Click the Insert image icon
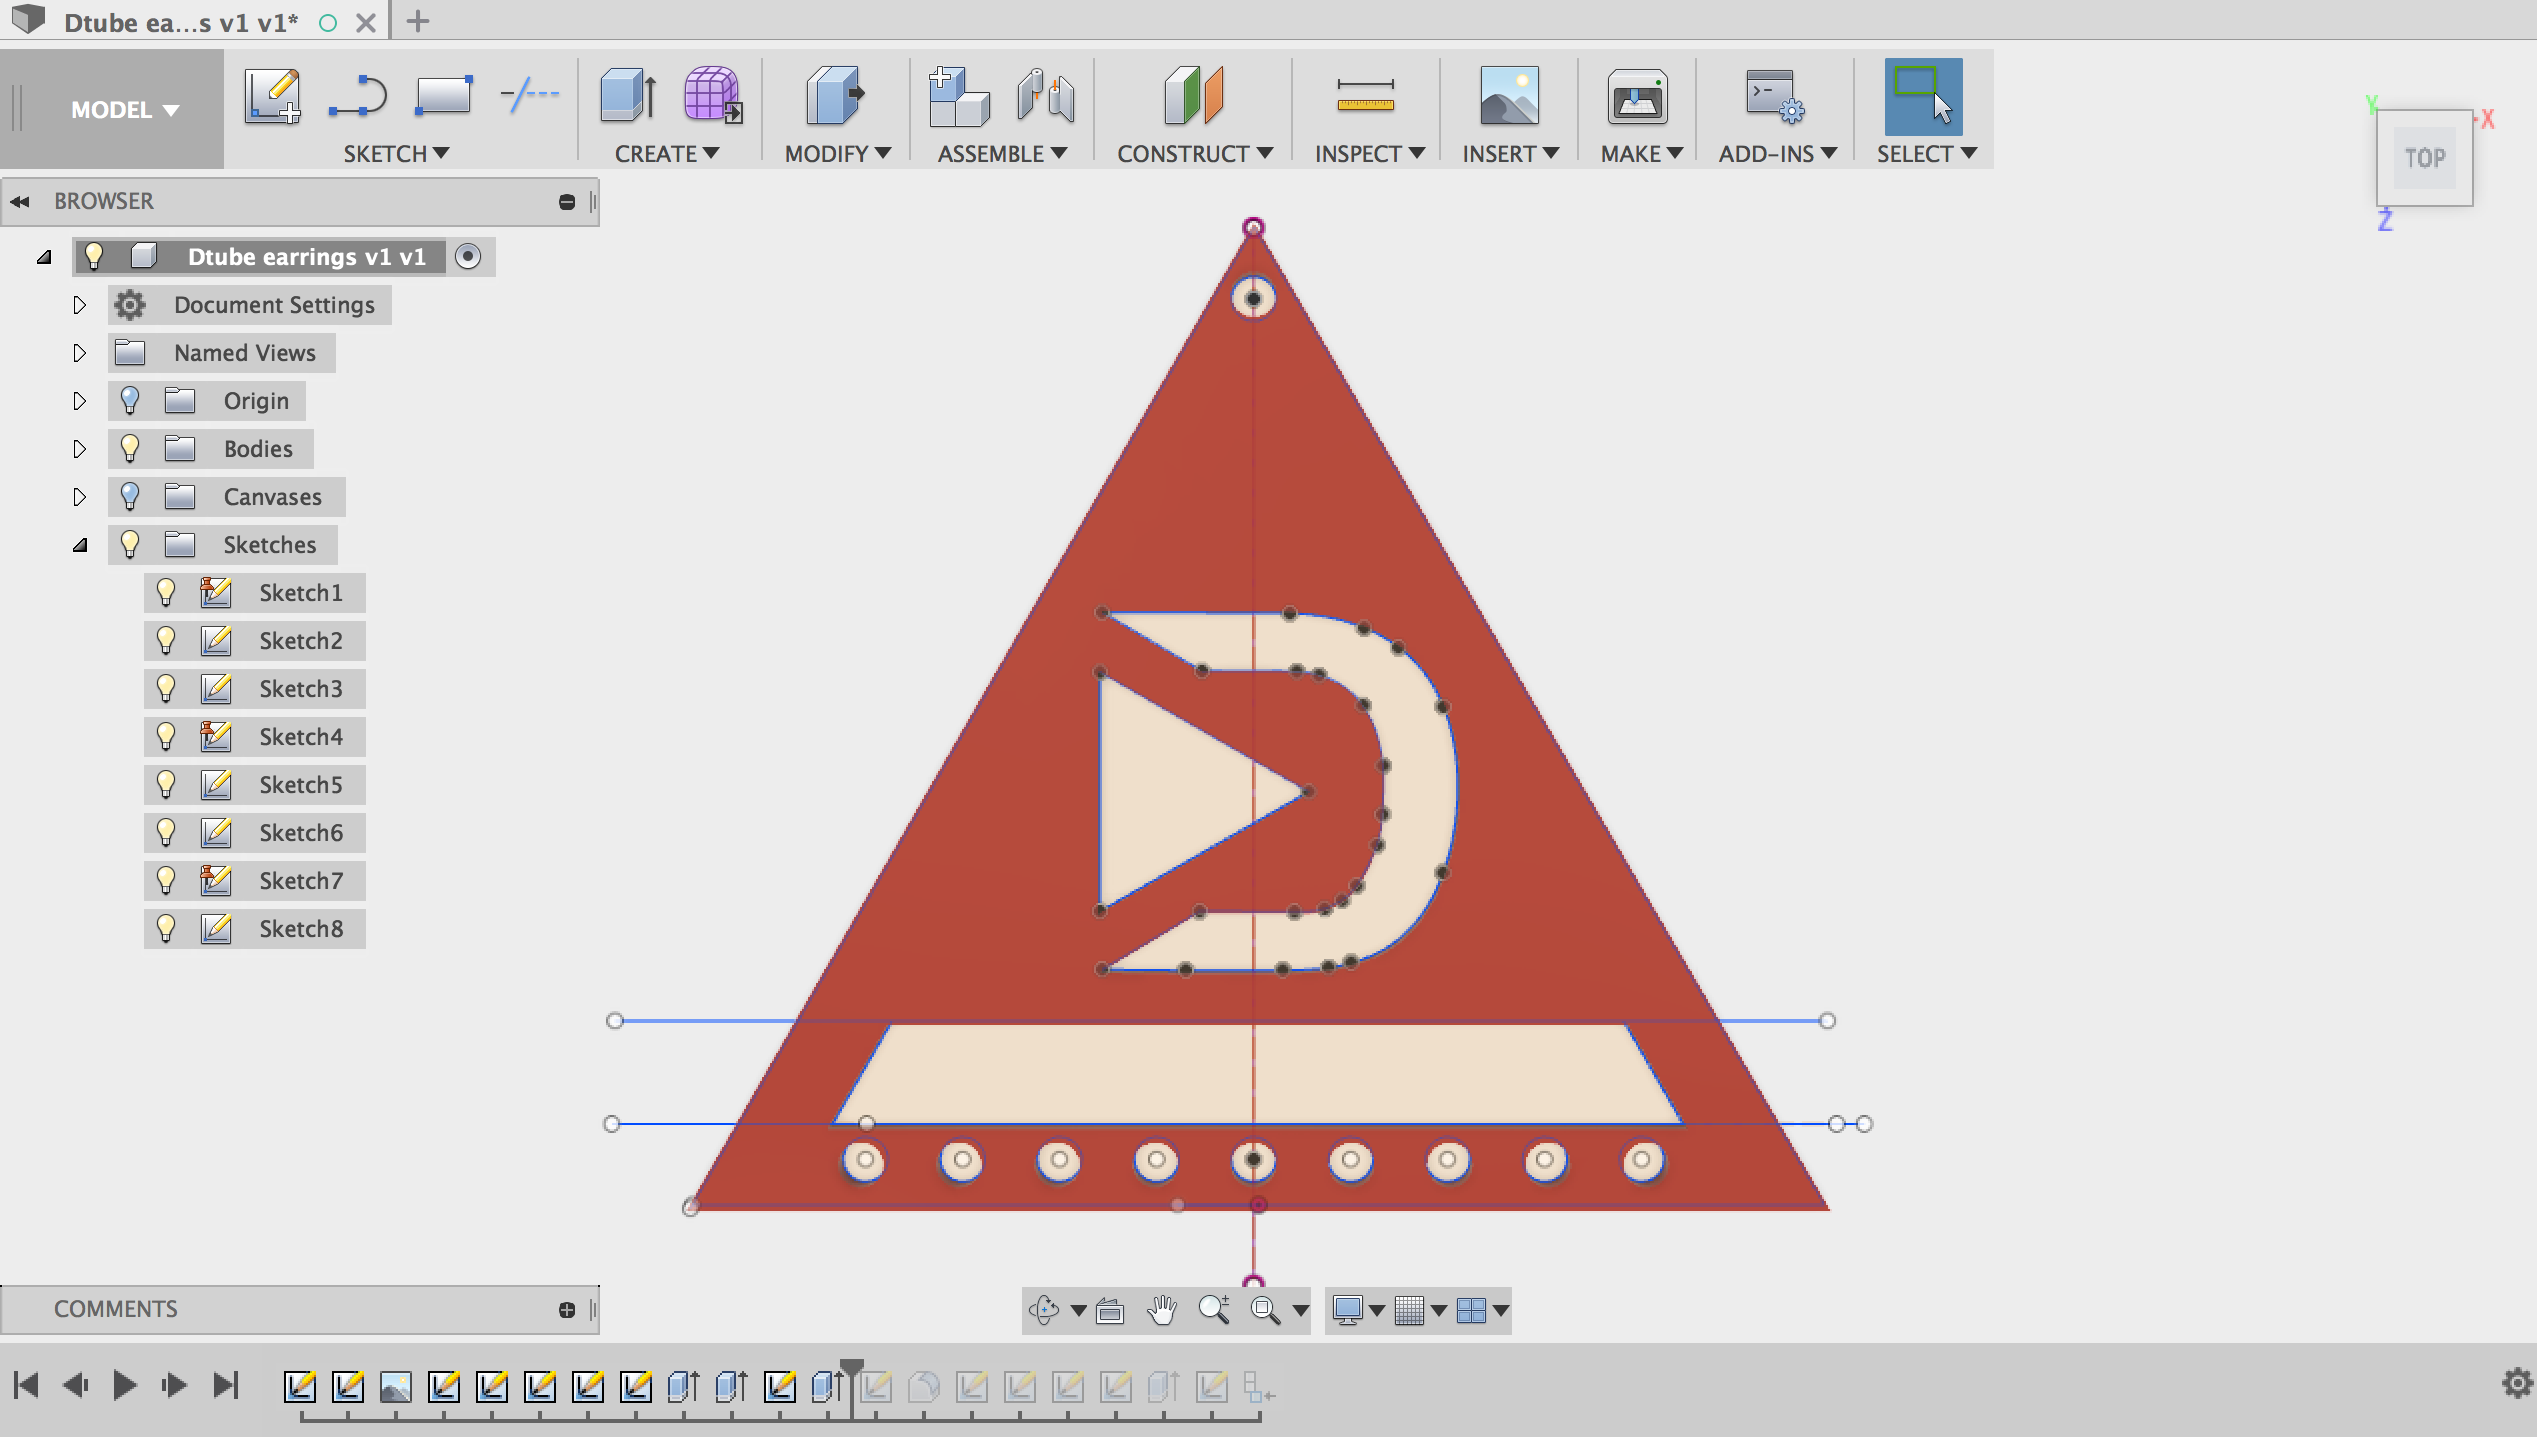This screenshot has height=1437, width=2537. click(x=1509, y=96)
